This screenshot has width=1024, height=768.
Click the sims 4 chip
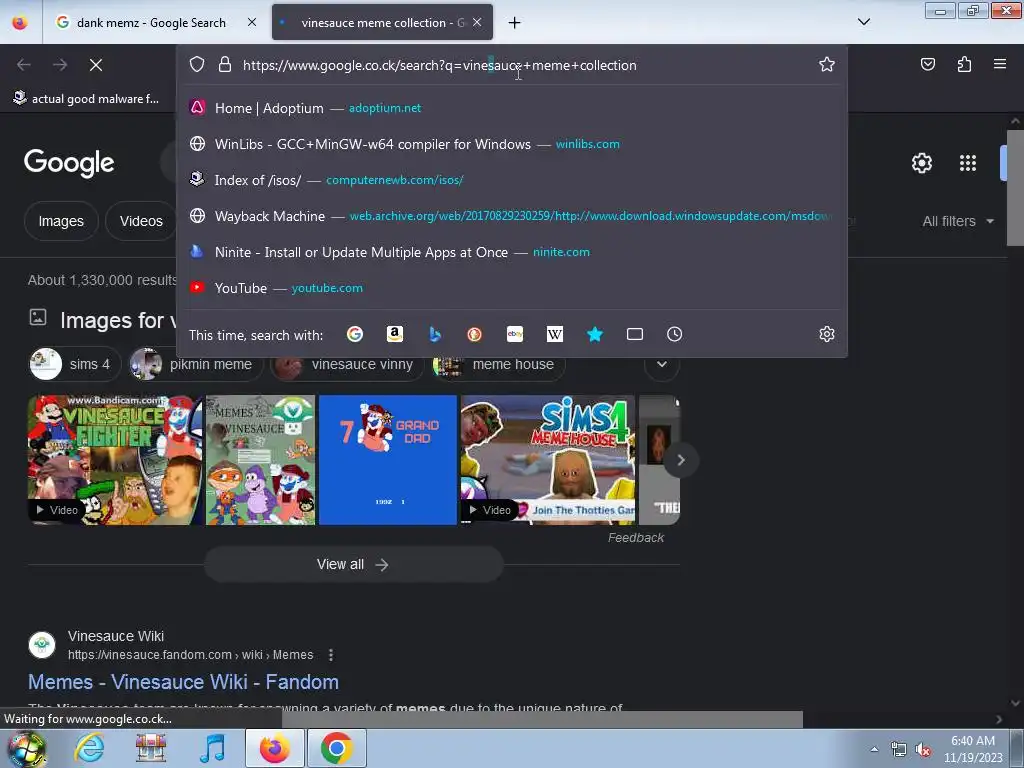pyautogui.click(x=75, y=364)
